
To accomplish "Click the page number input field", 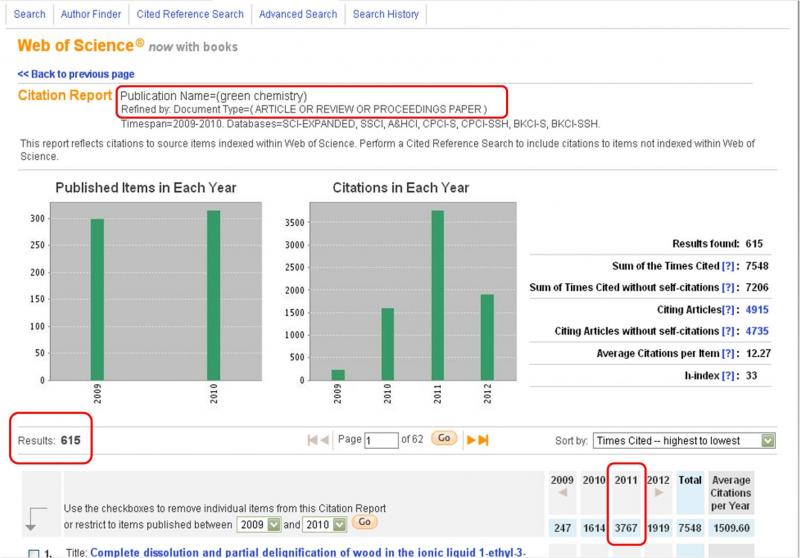I will point(381,440).
